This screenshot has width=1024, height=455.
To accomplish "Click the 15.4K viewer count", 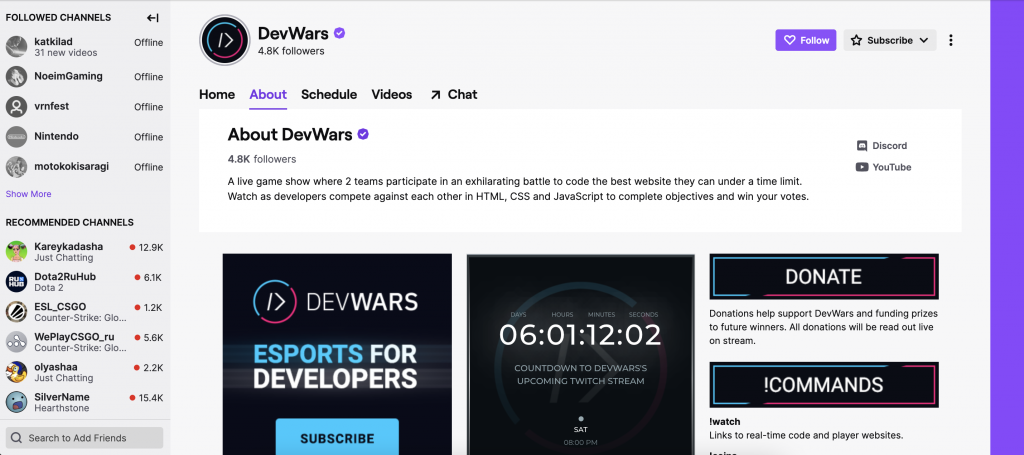I will 150,398.
